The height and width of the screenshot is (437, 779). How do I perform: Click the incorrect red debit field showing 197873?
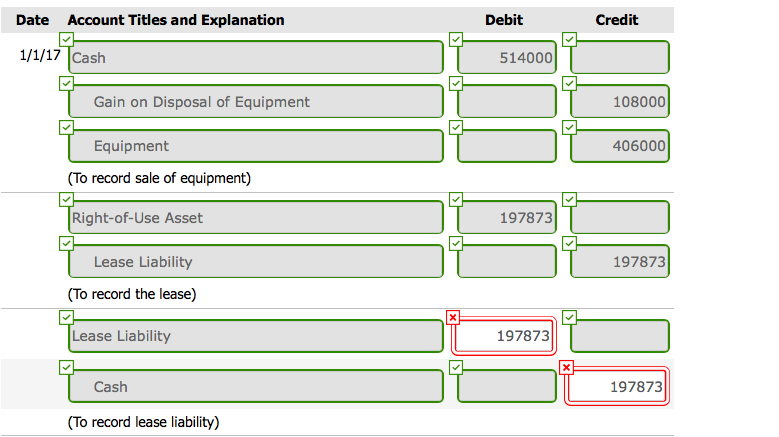504,336
